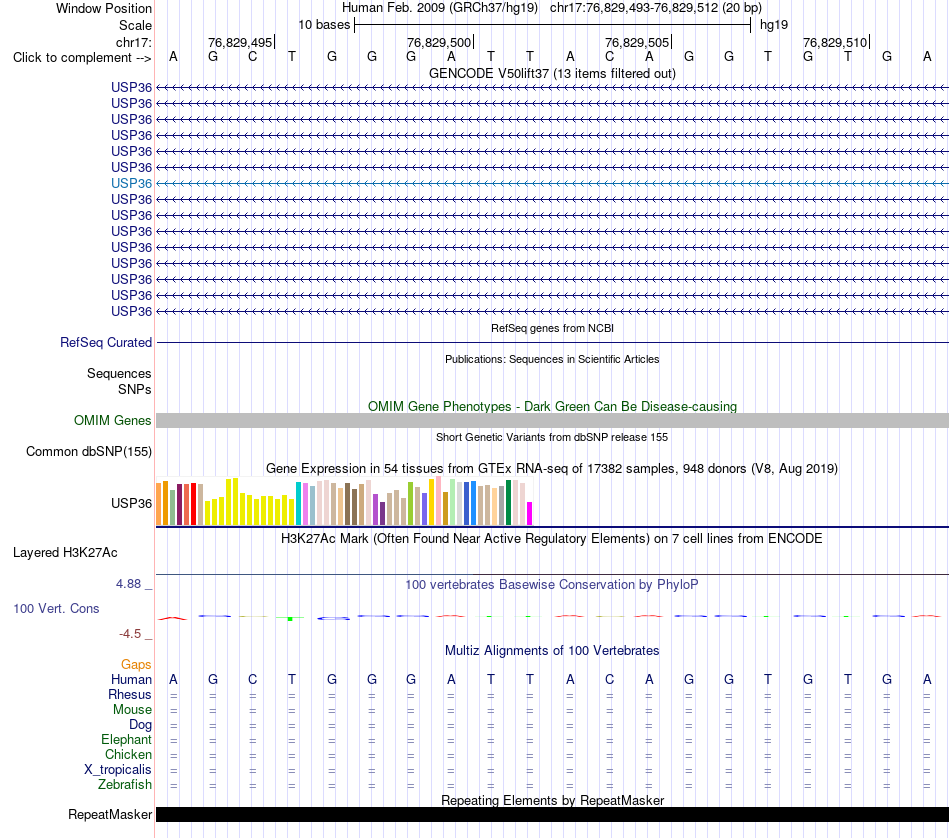This screenshot has width=950, height=838.
Task: Click the GENCODE V50lift37 track title
Action: [552, 73]
